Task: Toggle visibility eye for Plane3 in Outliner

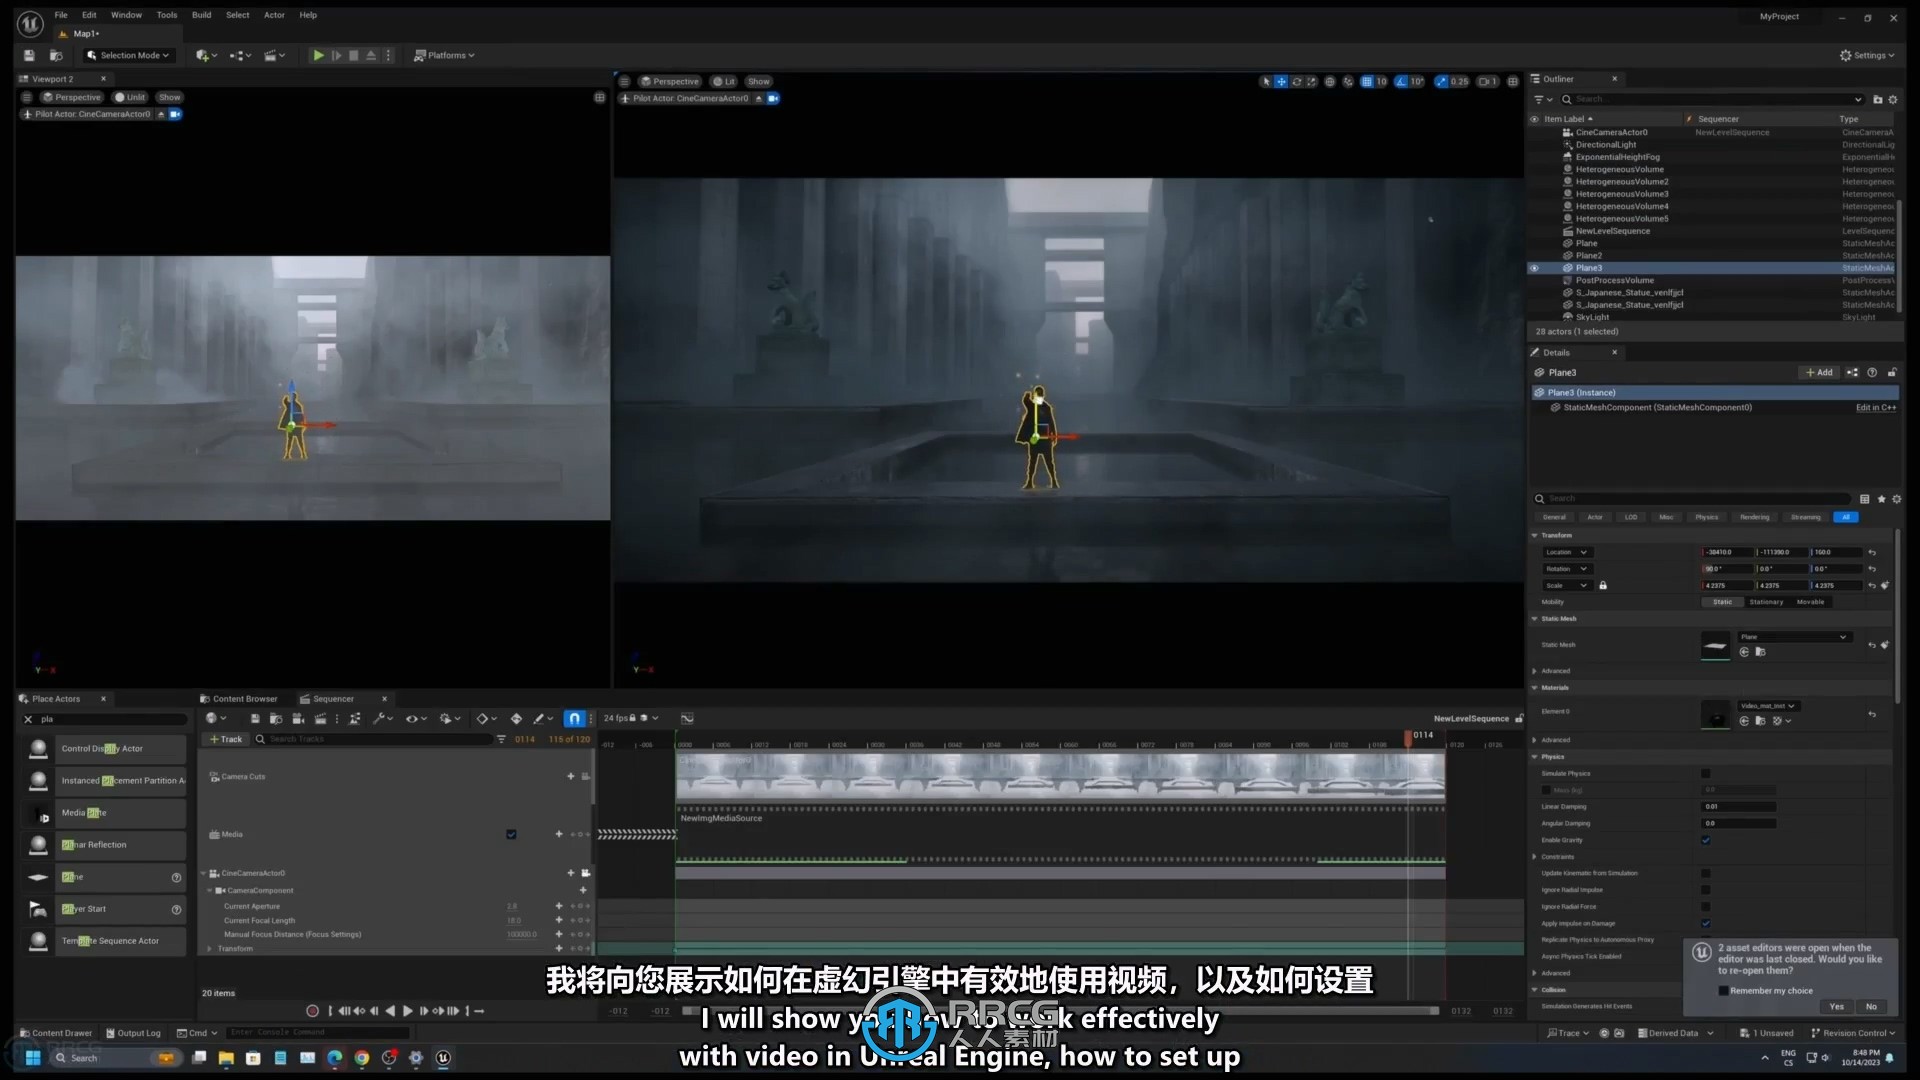Action: [x=1534, y=268]
